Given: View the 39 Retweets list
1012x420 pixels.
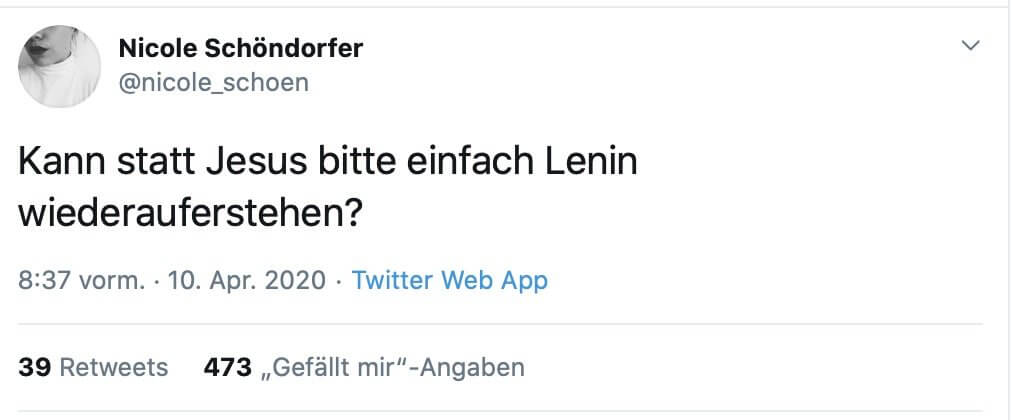Looking at the screenshot, I should pyautogui.click(x=94, y=367).
